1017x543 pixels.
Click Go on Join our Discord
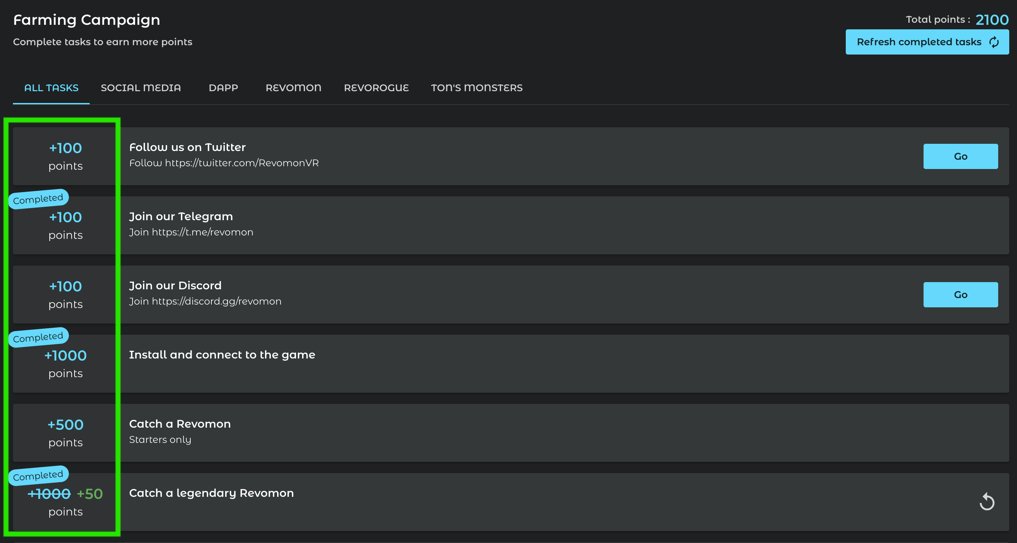click(961, 295)
